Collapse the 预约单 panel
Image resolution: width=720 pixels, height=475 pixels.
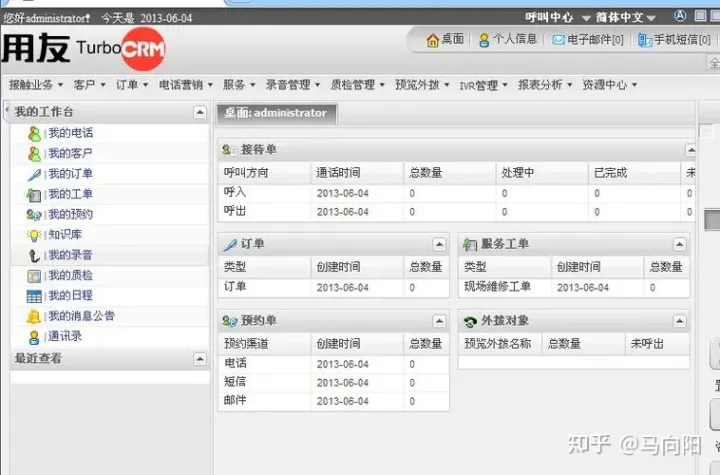[x=439, y=321]
